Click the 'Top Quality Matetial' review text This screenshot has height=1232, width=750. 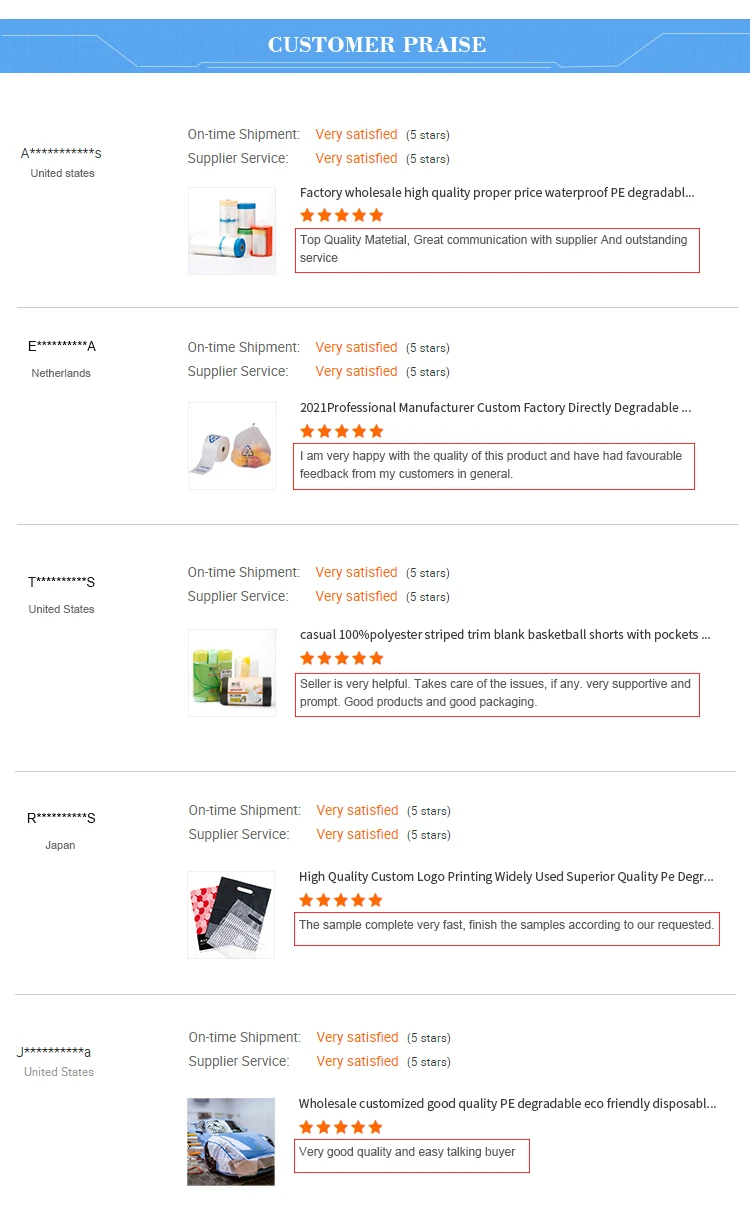[497, 249]
